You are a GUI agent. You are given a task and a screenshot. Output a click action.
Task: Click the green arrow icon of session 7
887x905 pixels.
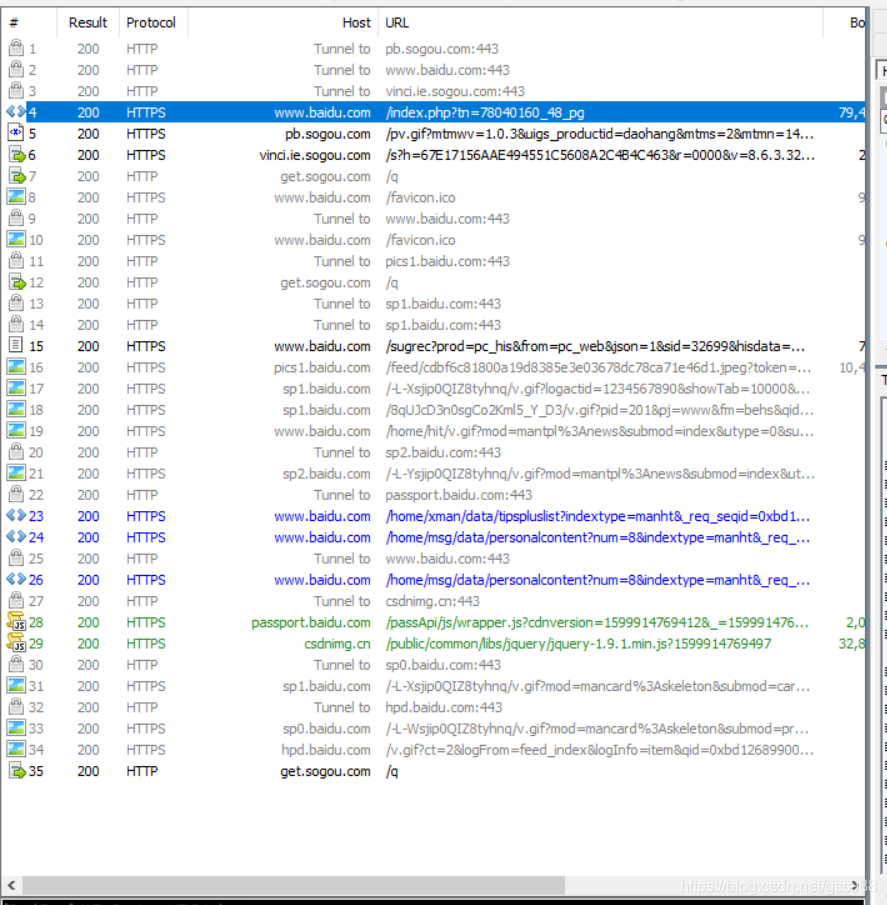pos(17,176)
